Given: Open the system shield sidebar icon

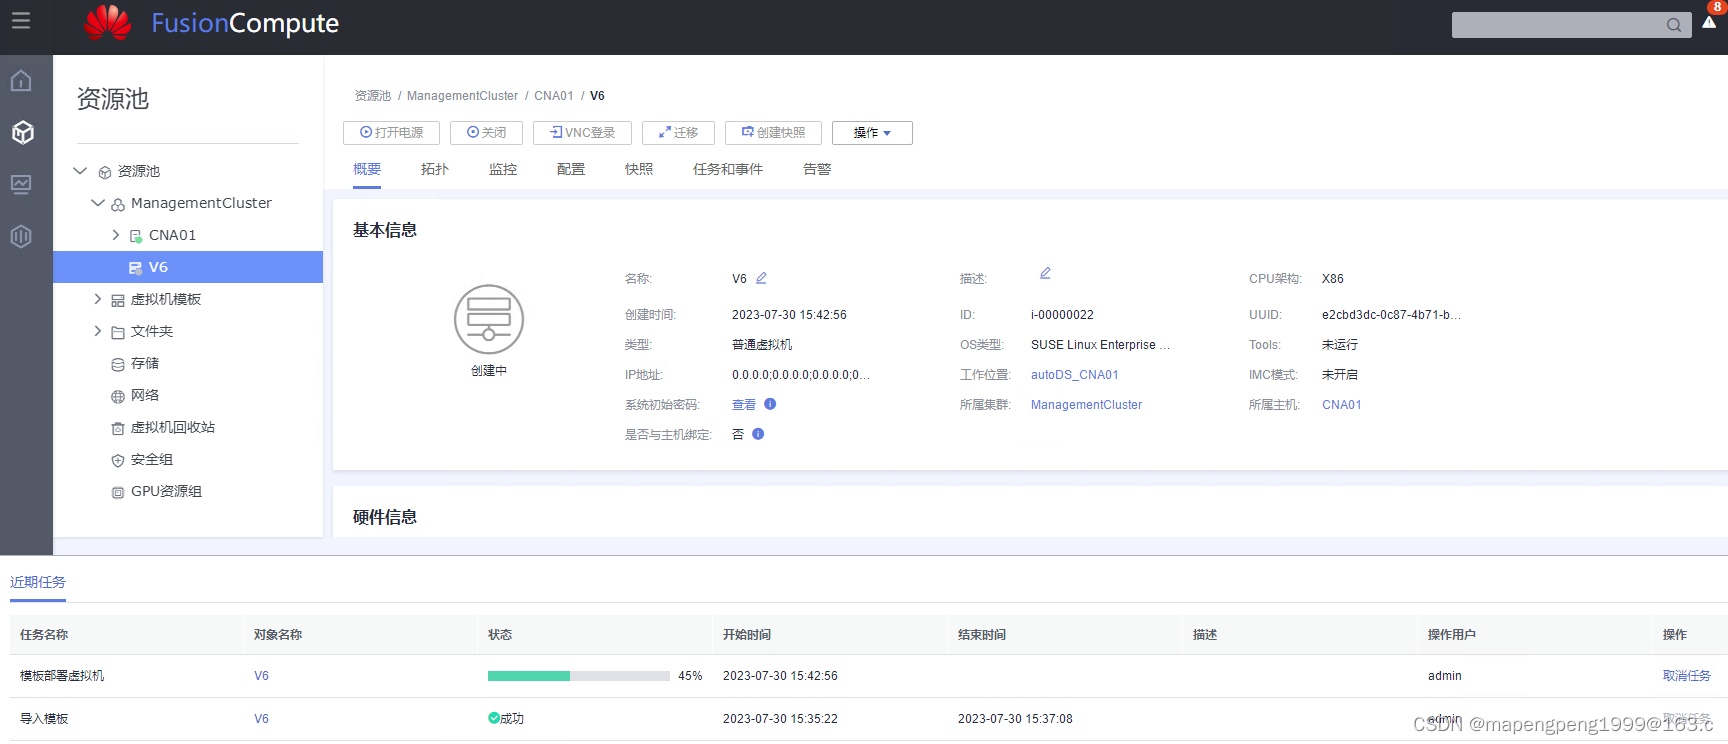Looking at the screenshot, I should [x=21, y=236].
